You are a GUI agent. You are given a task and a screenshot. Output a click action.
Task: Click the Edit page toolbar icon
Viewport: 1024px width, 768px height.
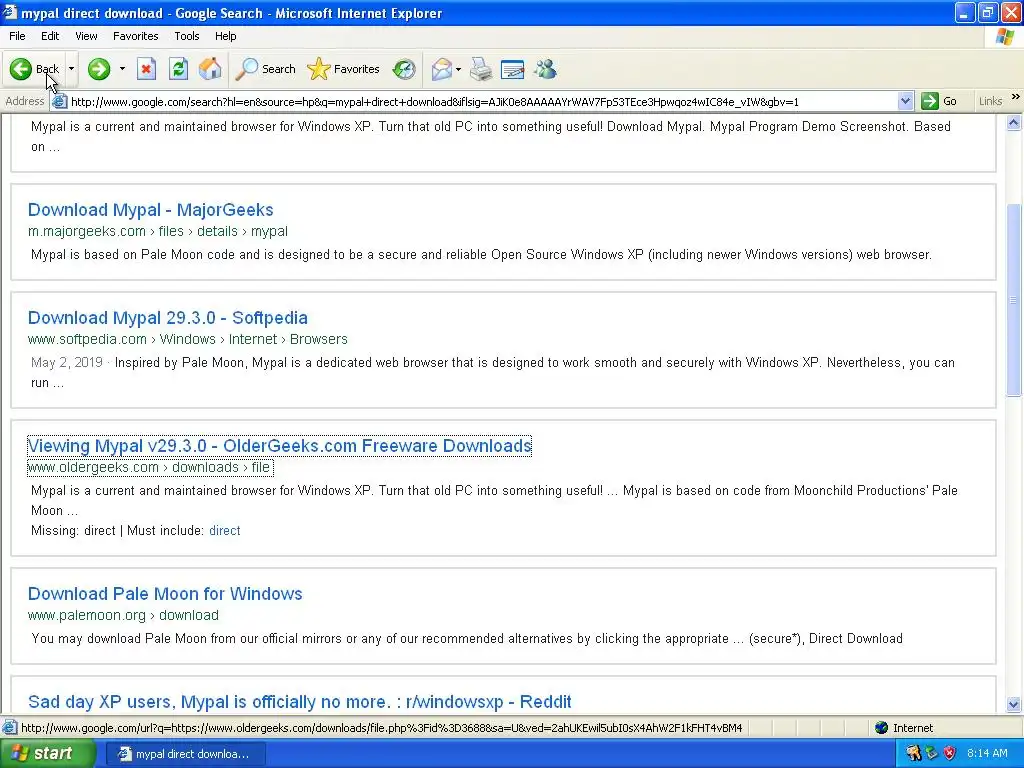[513, 69]
